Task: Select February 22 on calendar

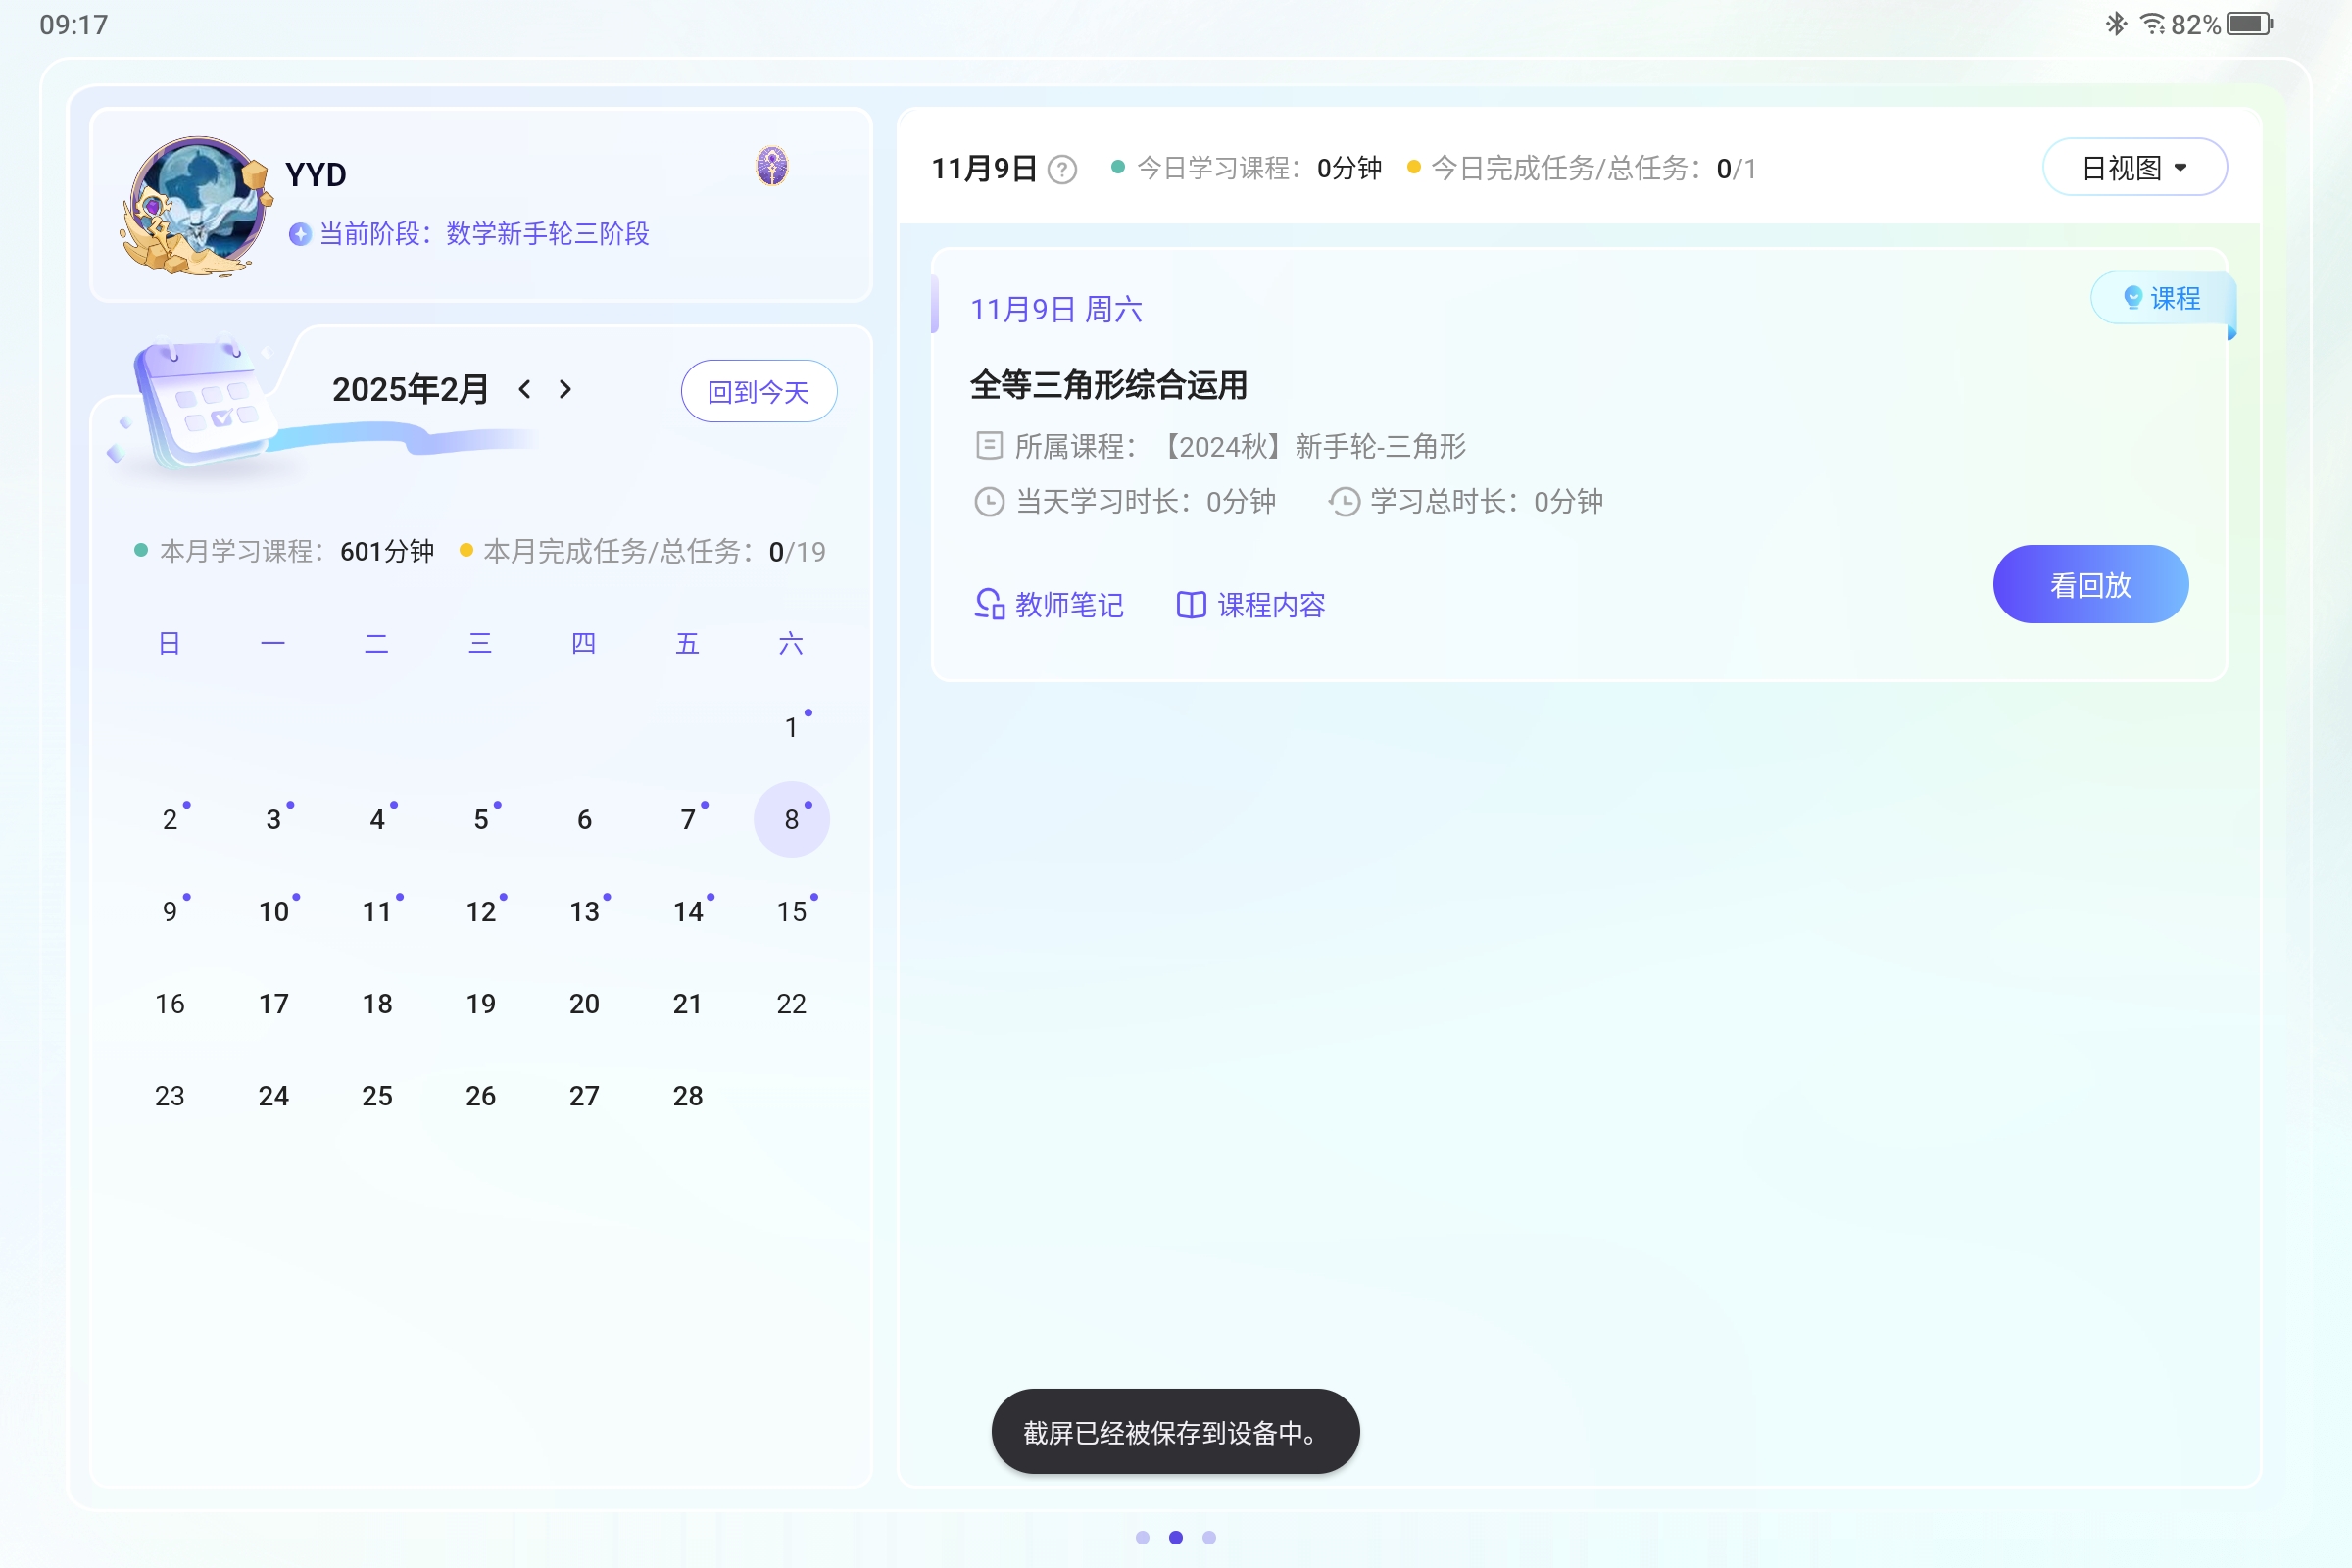Action: (x=792, y=1003)
